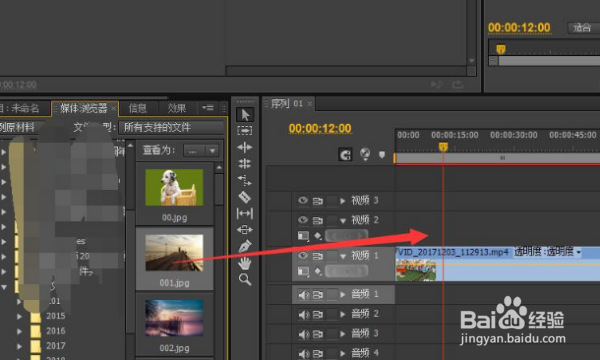The image size is (600, 360).
Task: Mute the 音频 1 track
Action: pos(304,295)
